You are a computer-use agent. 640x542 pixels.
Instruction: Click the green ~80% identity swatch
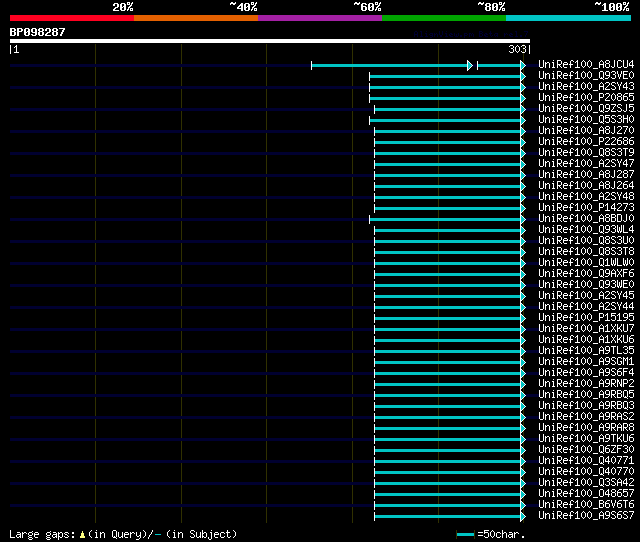(444, 18)
